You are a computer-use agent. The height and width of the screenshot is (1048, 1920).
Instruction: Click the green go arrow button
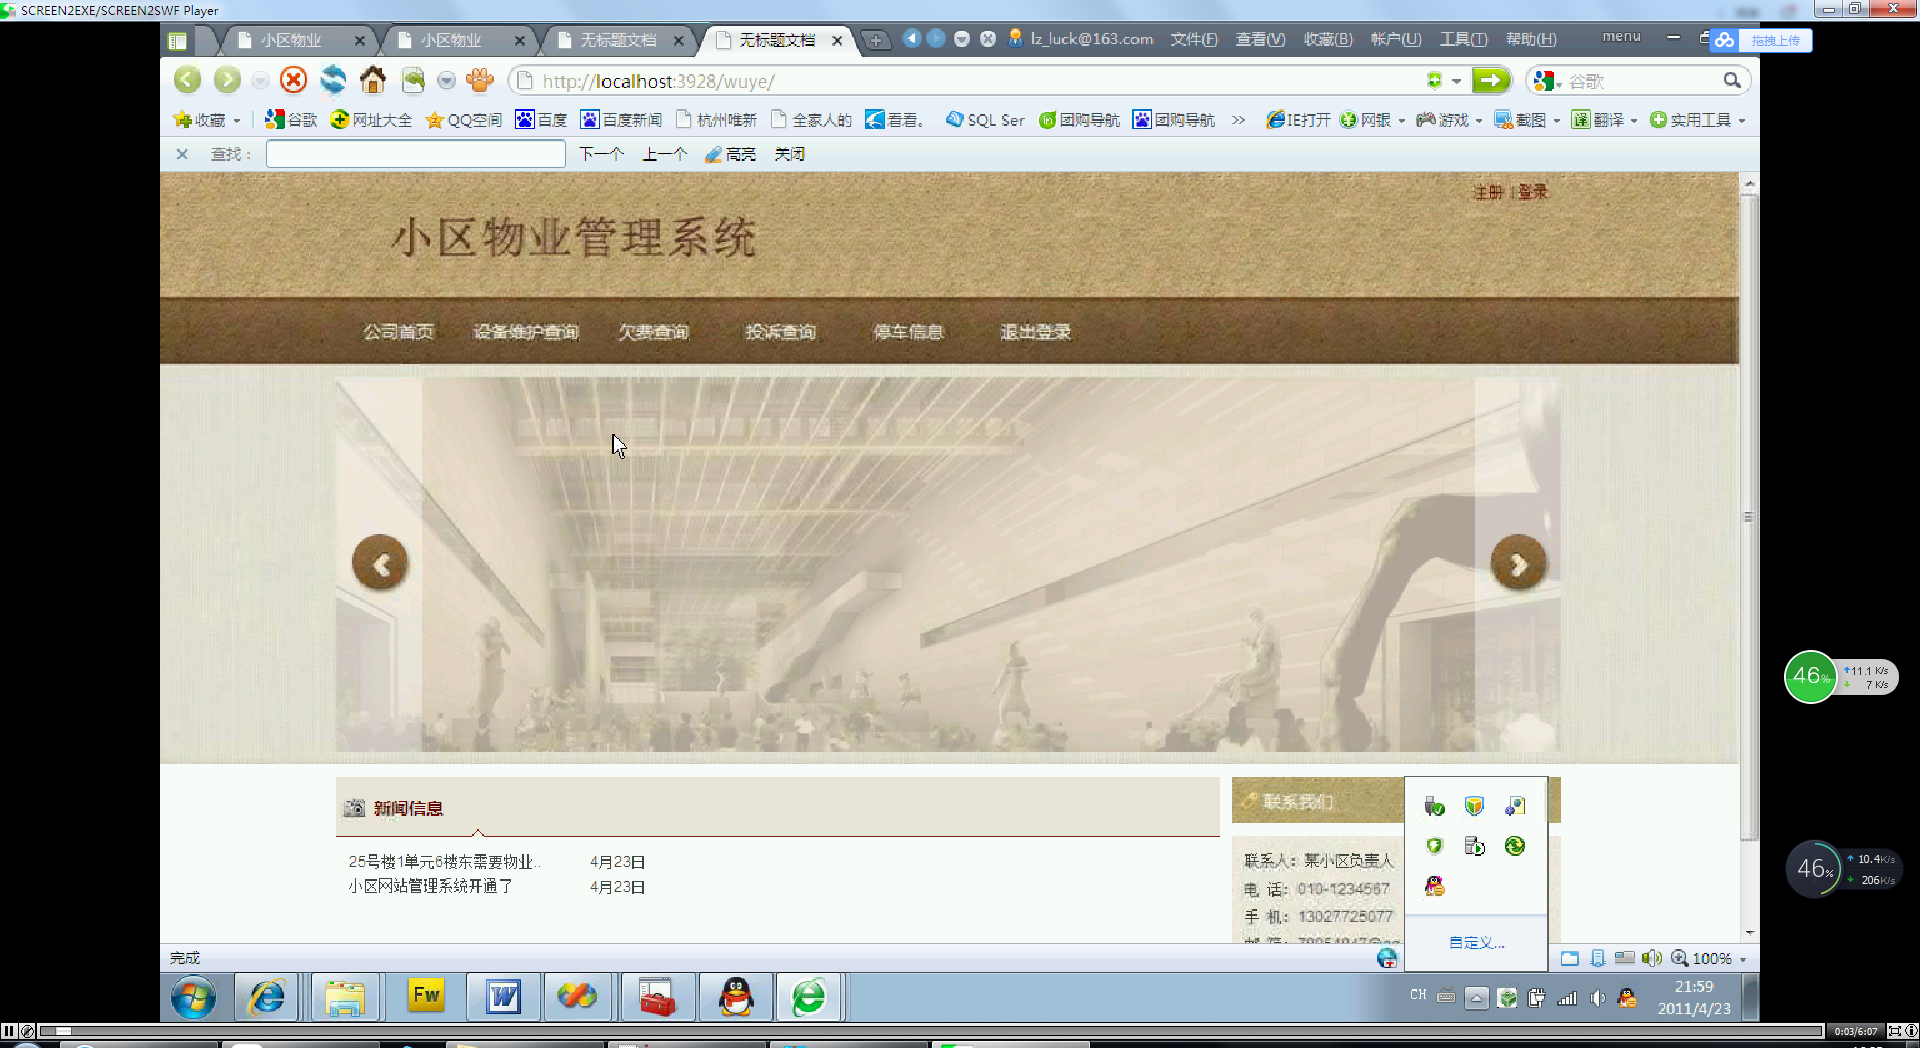(x=1490, y=80)
